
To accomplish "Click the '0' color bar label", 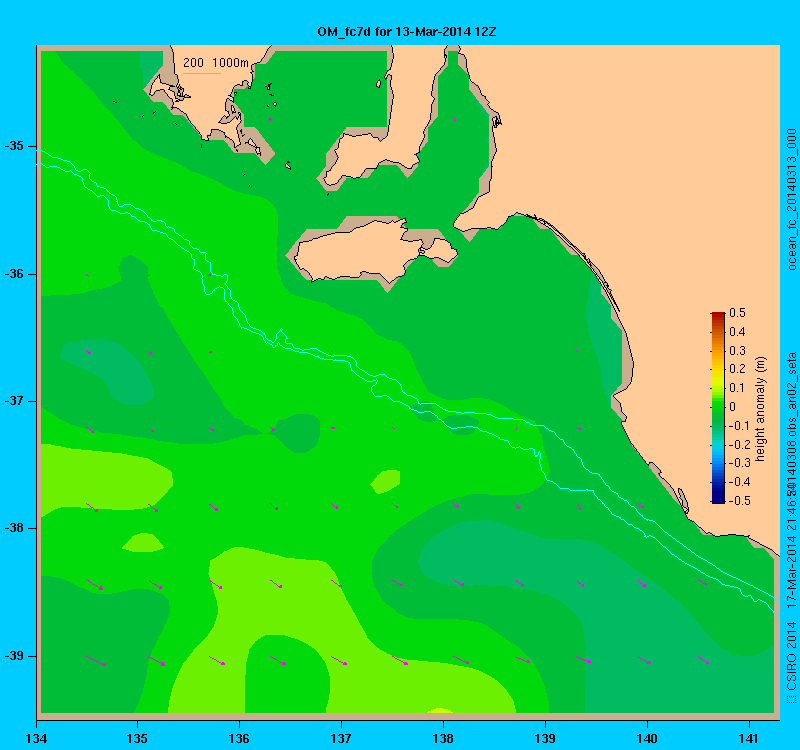I will coord(733,407).
